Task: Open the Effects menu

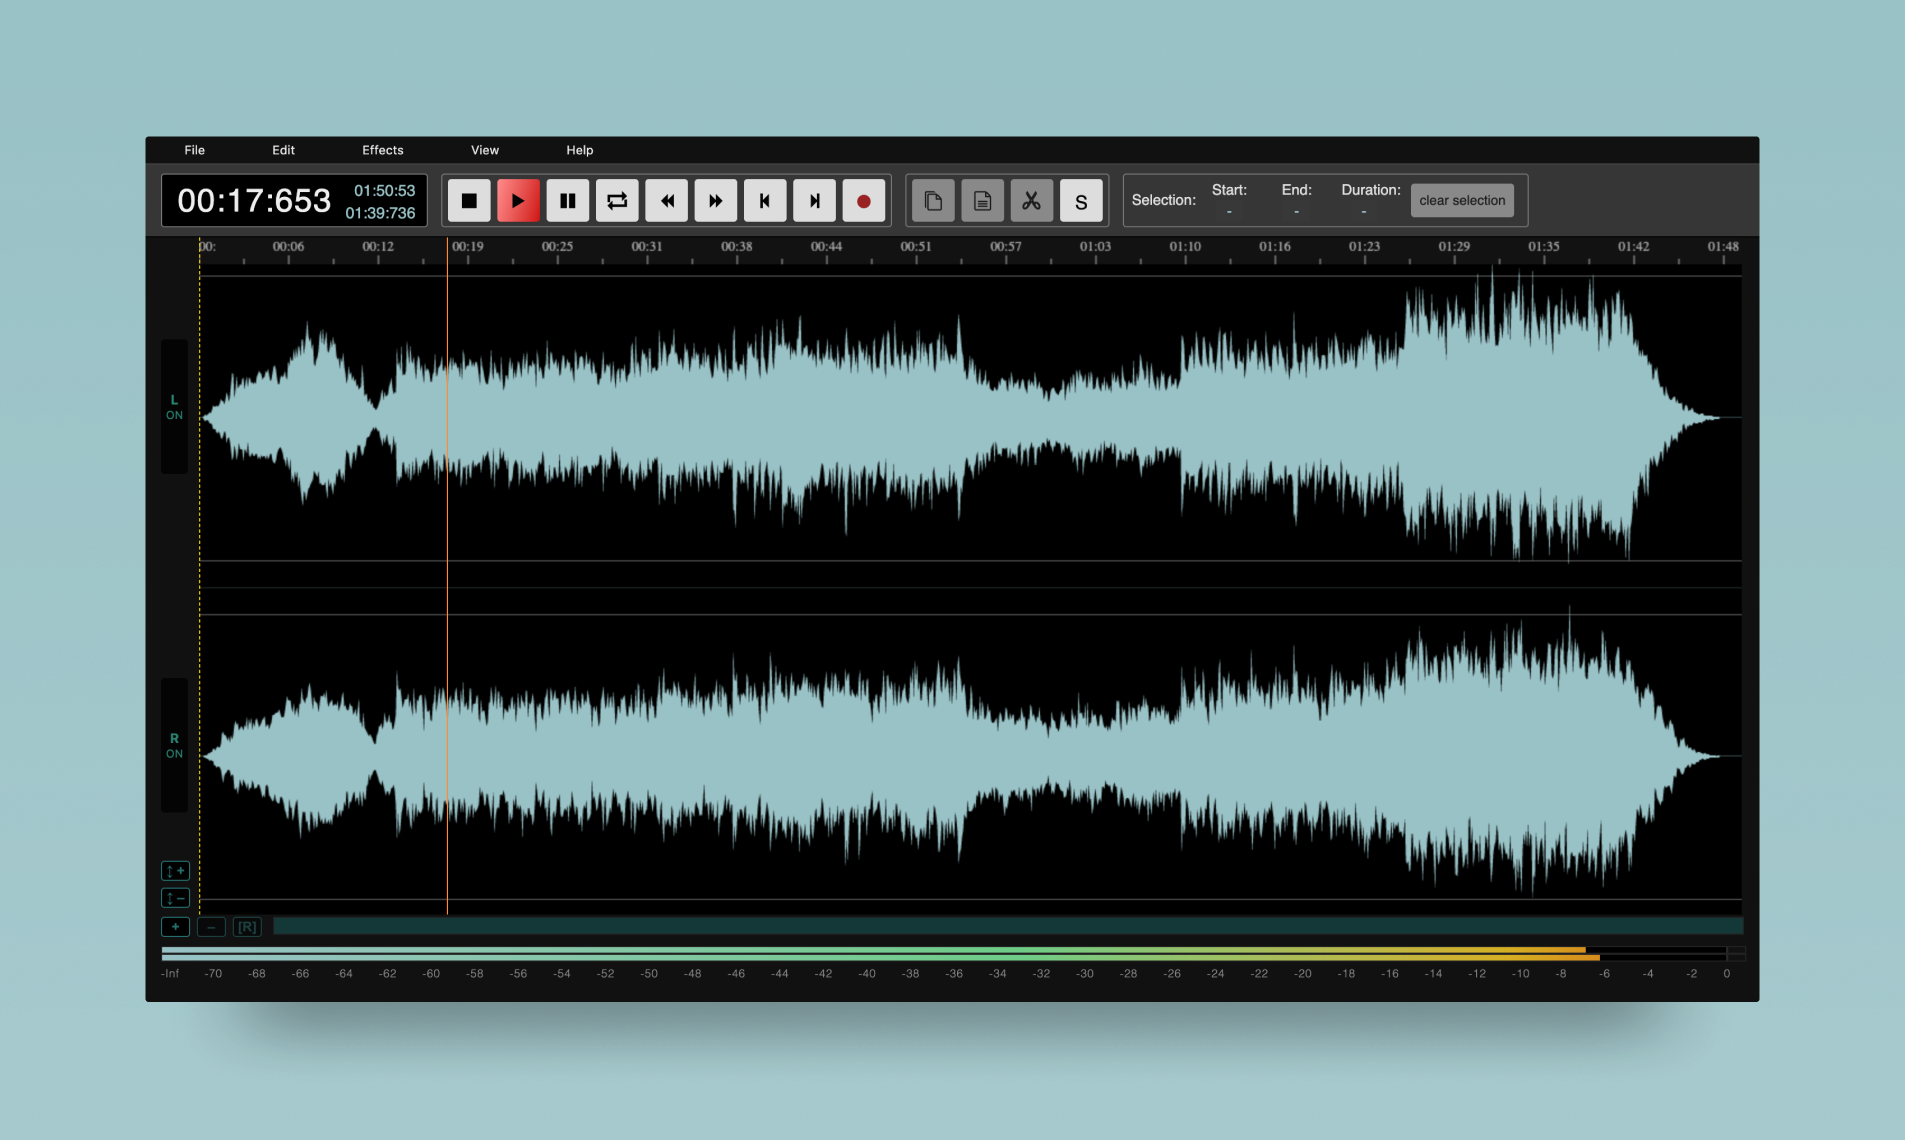Action: pos(383,150)
